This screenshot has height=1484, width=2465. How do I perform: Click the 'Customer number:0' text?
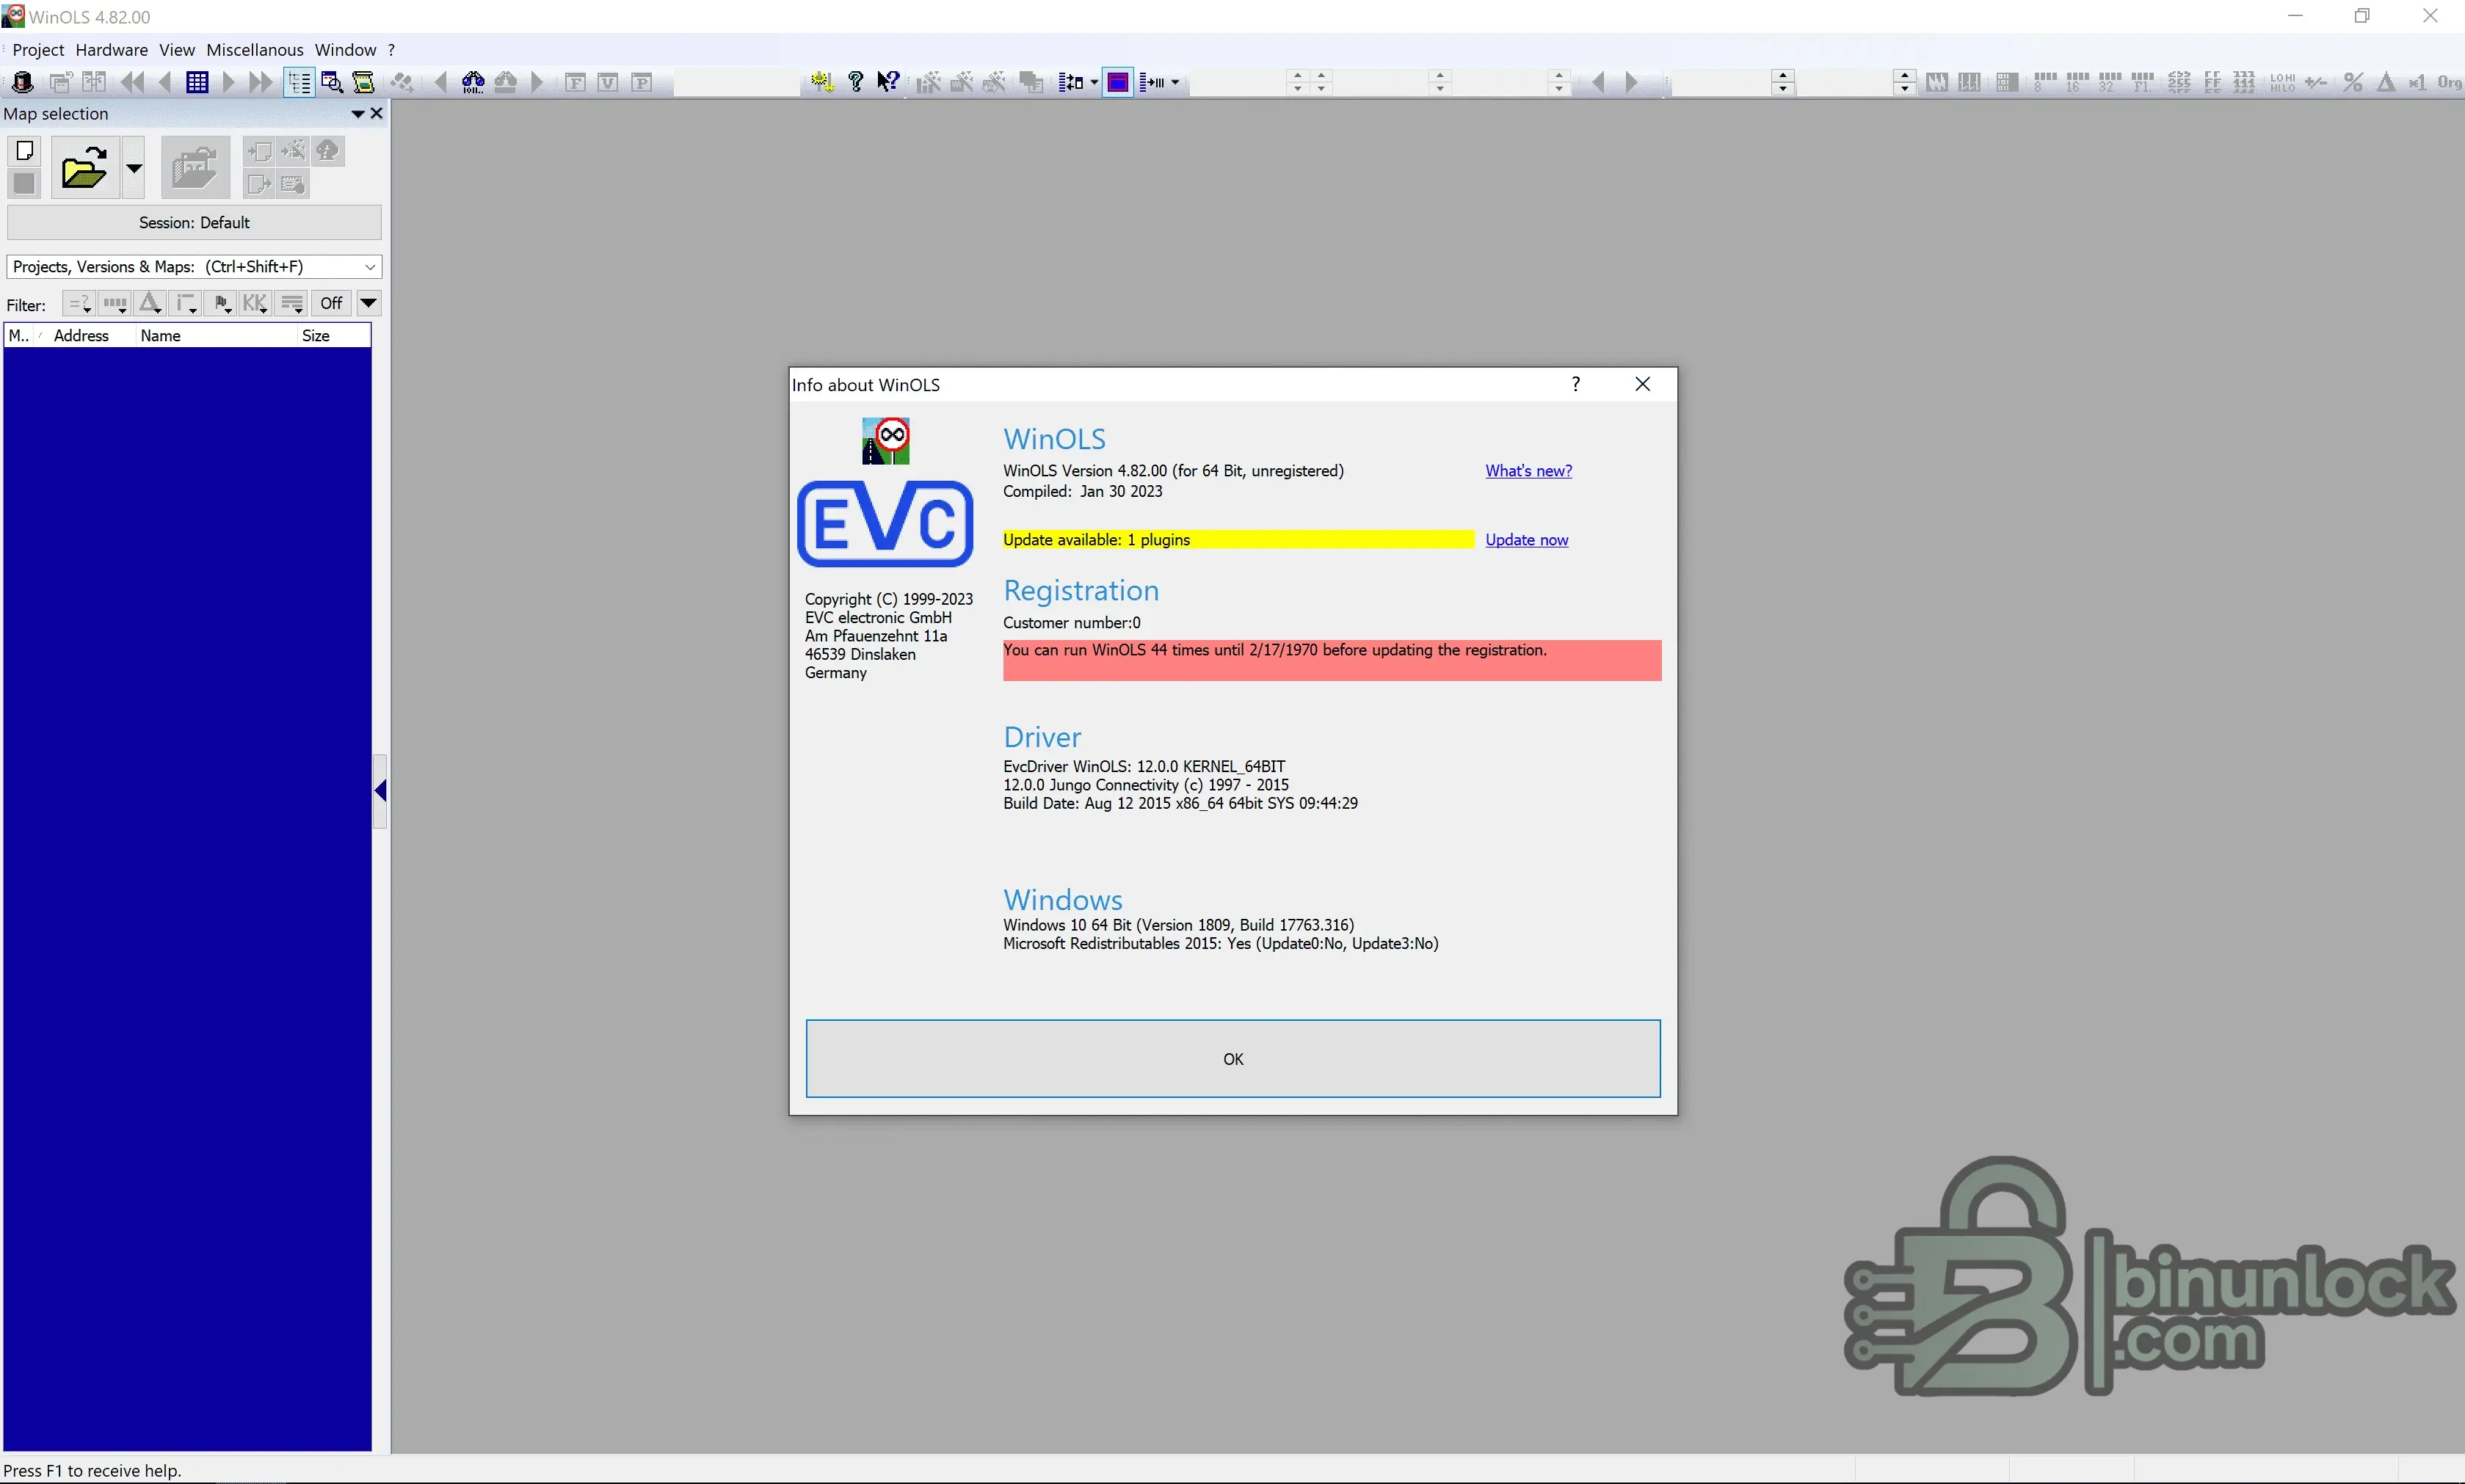pos(1071,623)
